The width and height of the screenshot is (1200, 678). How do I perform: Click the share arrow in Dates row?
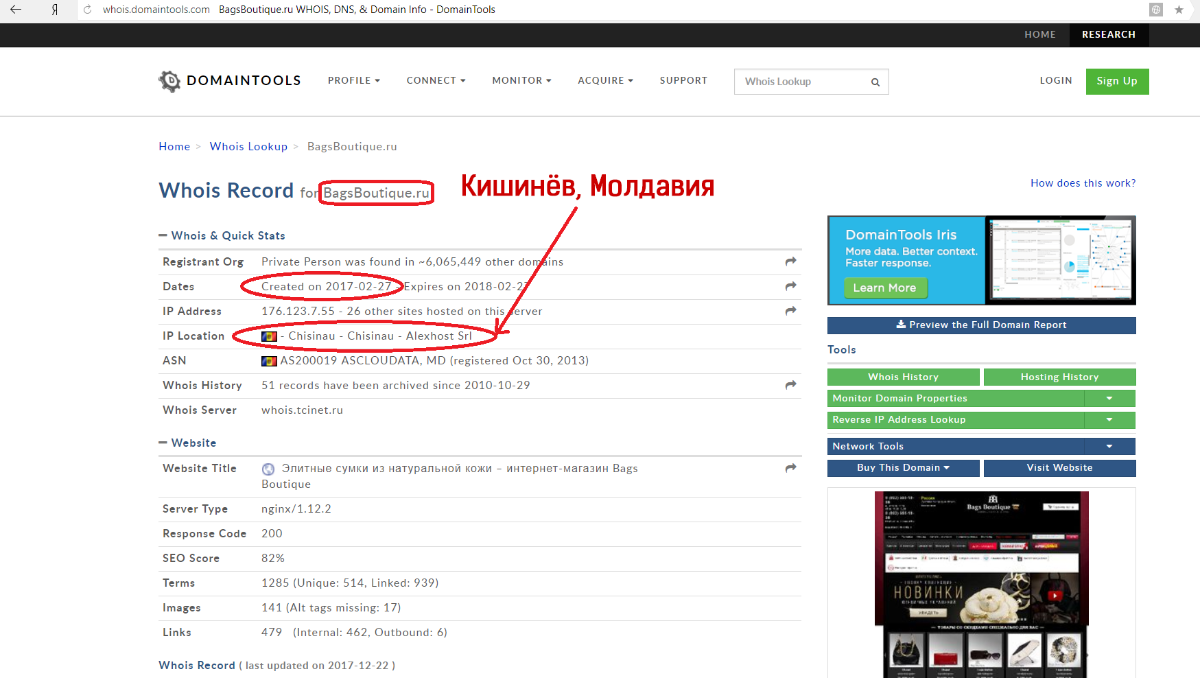[x=790, y=286]
